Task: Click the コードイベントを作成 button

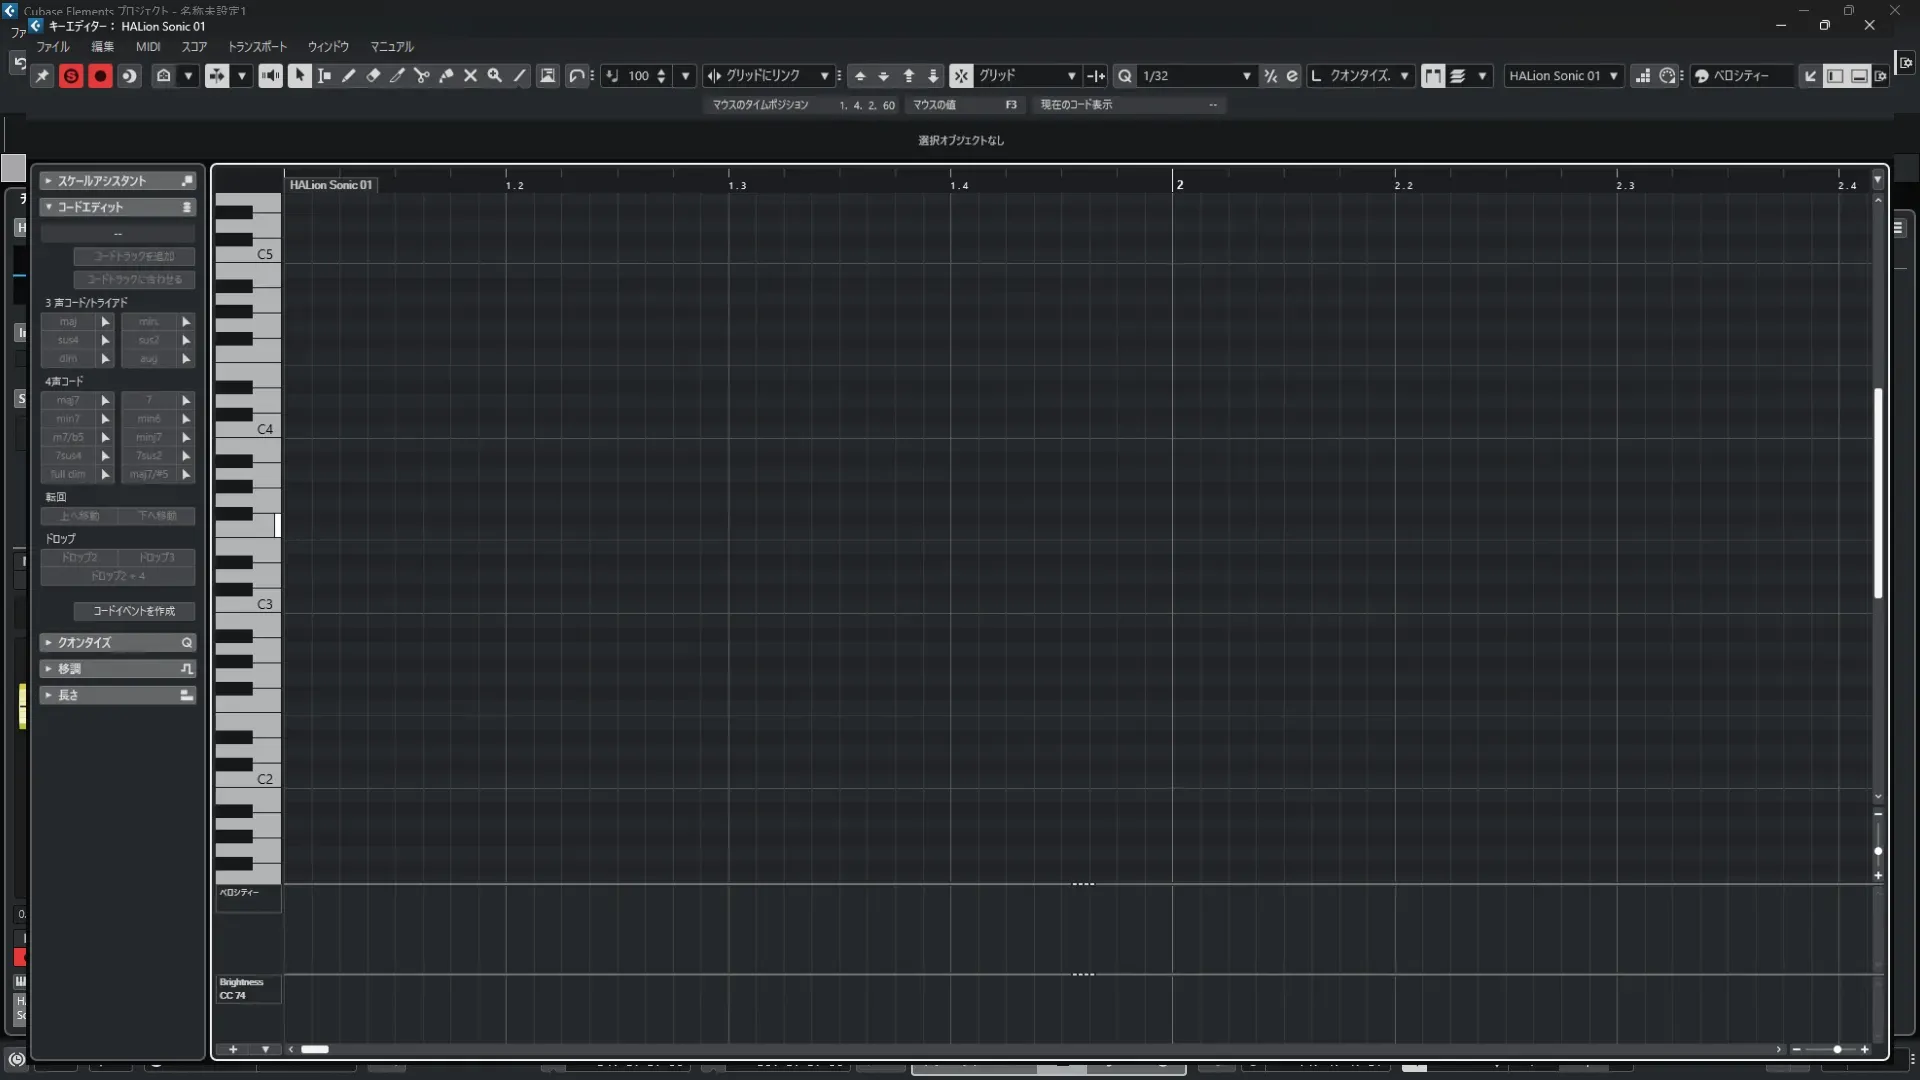Action: pyautogui.click(x=134, y=611)
